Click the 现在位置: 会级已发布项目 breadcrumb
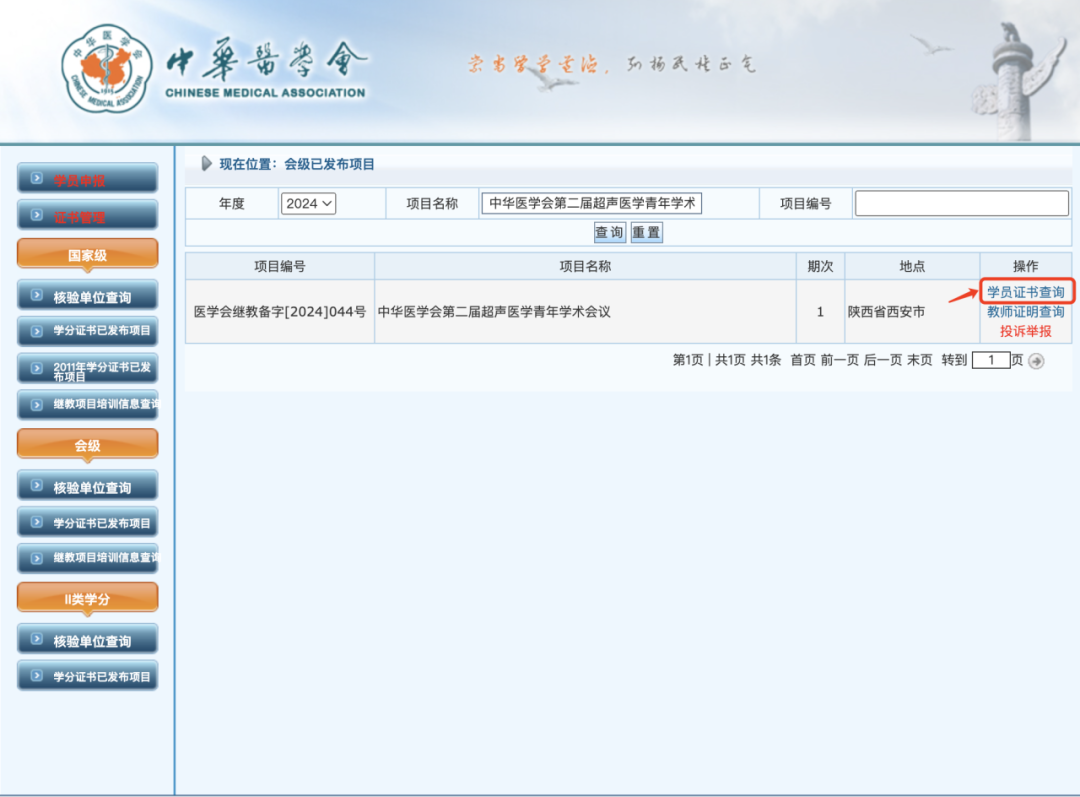 point(297,164)
